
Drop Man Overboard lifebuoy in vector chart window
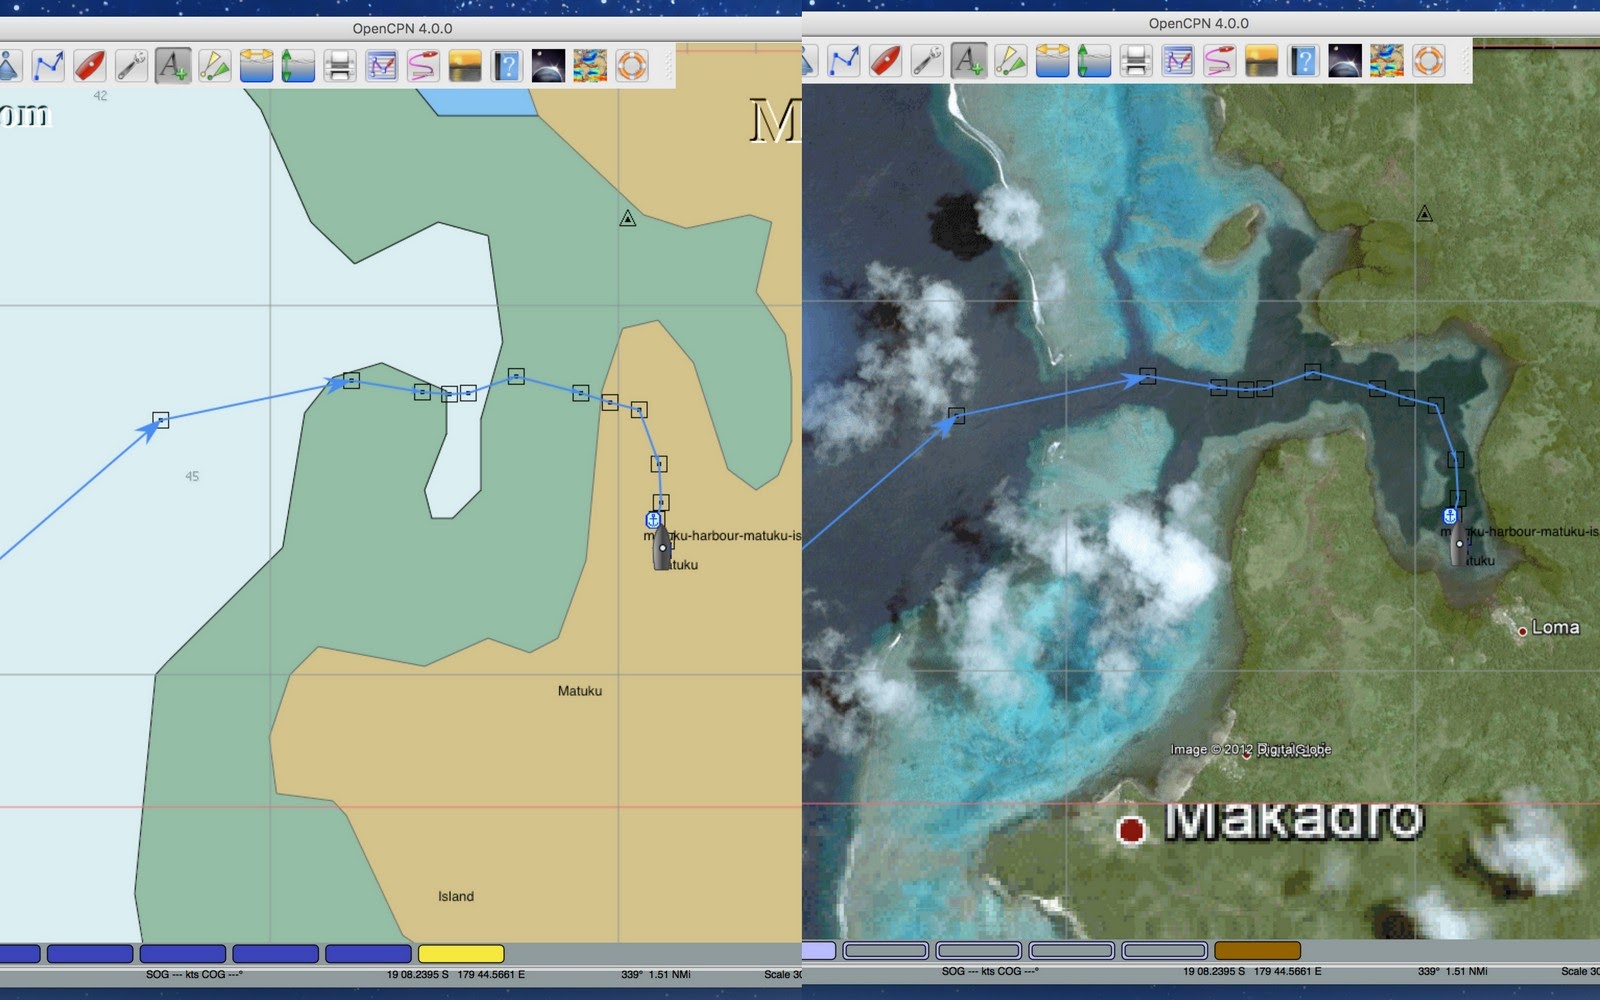click(632, 66)
